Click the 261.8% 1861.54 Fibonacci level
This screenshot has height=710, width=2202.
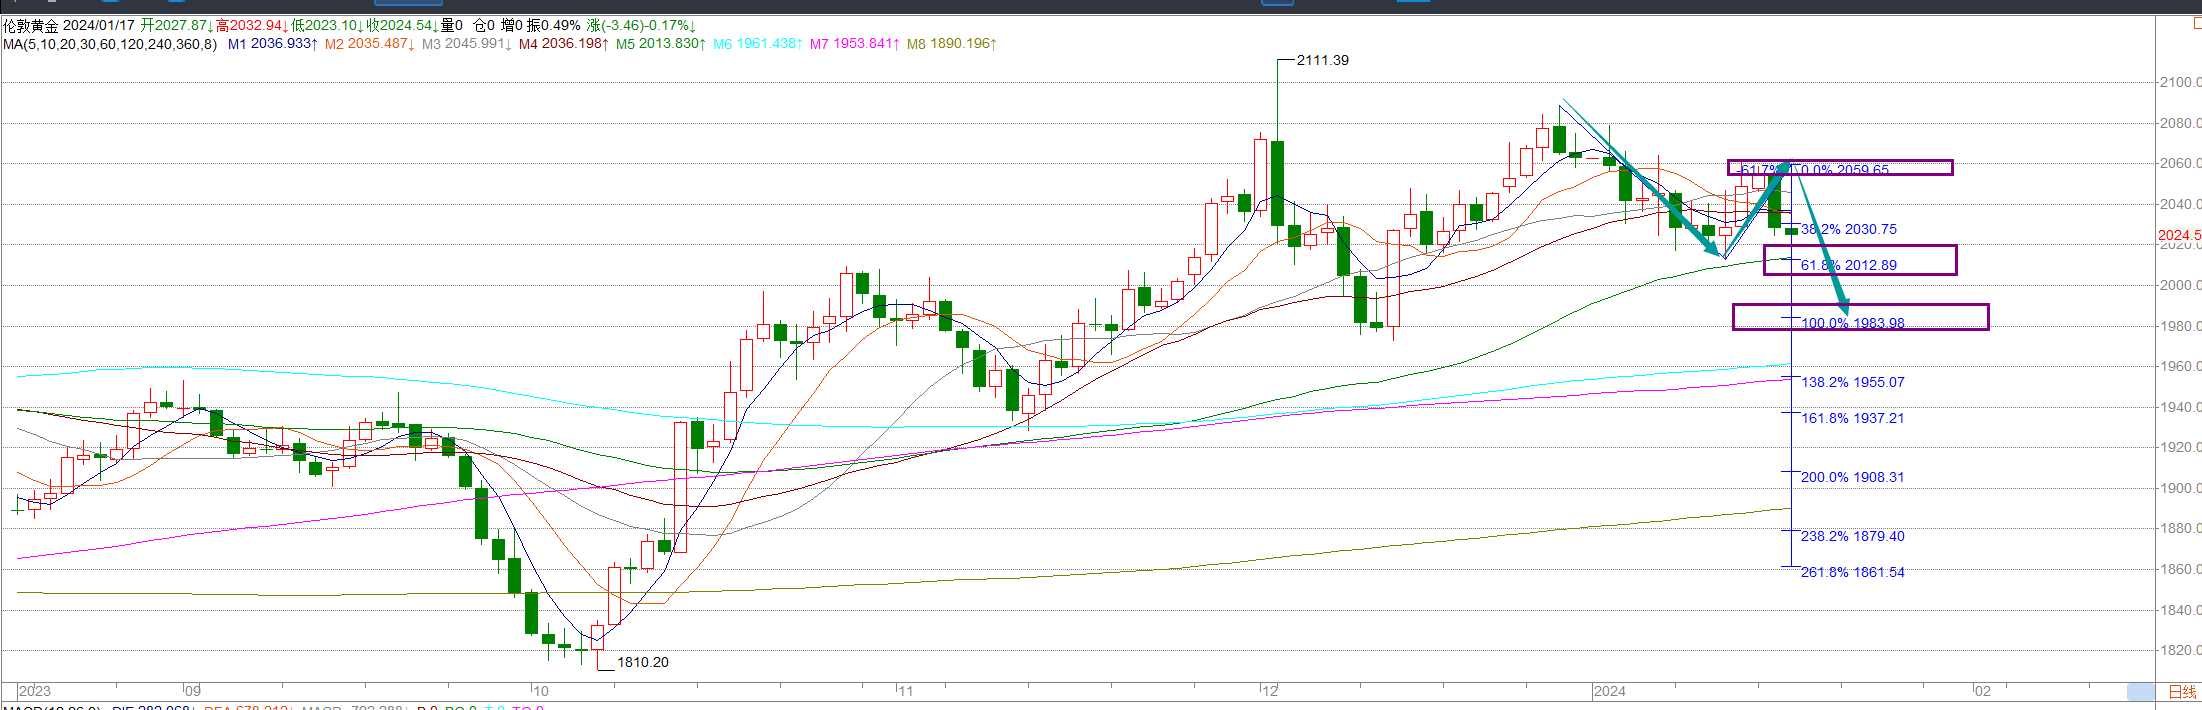[1852, 572]
